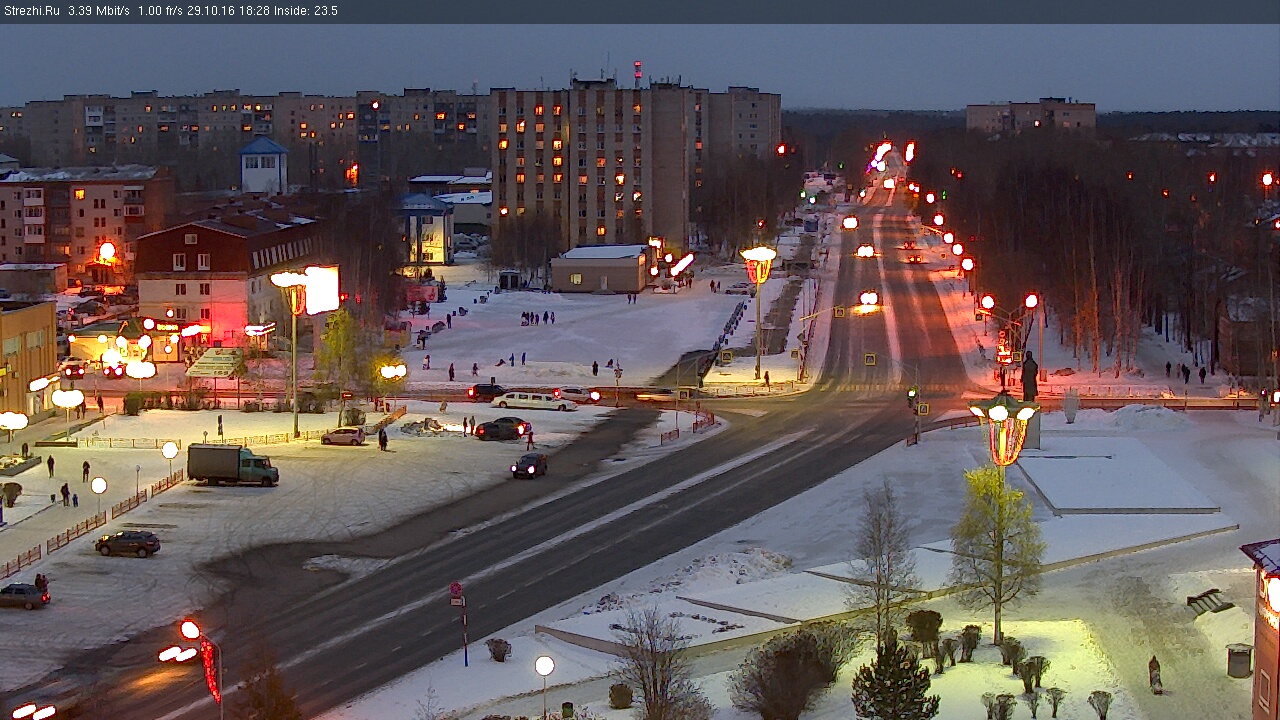Click the Strezhi.Ru label in the overlay bar
The image size is (1280, 720).
point(31,11)
